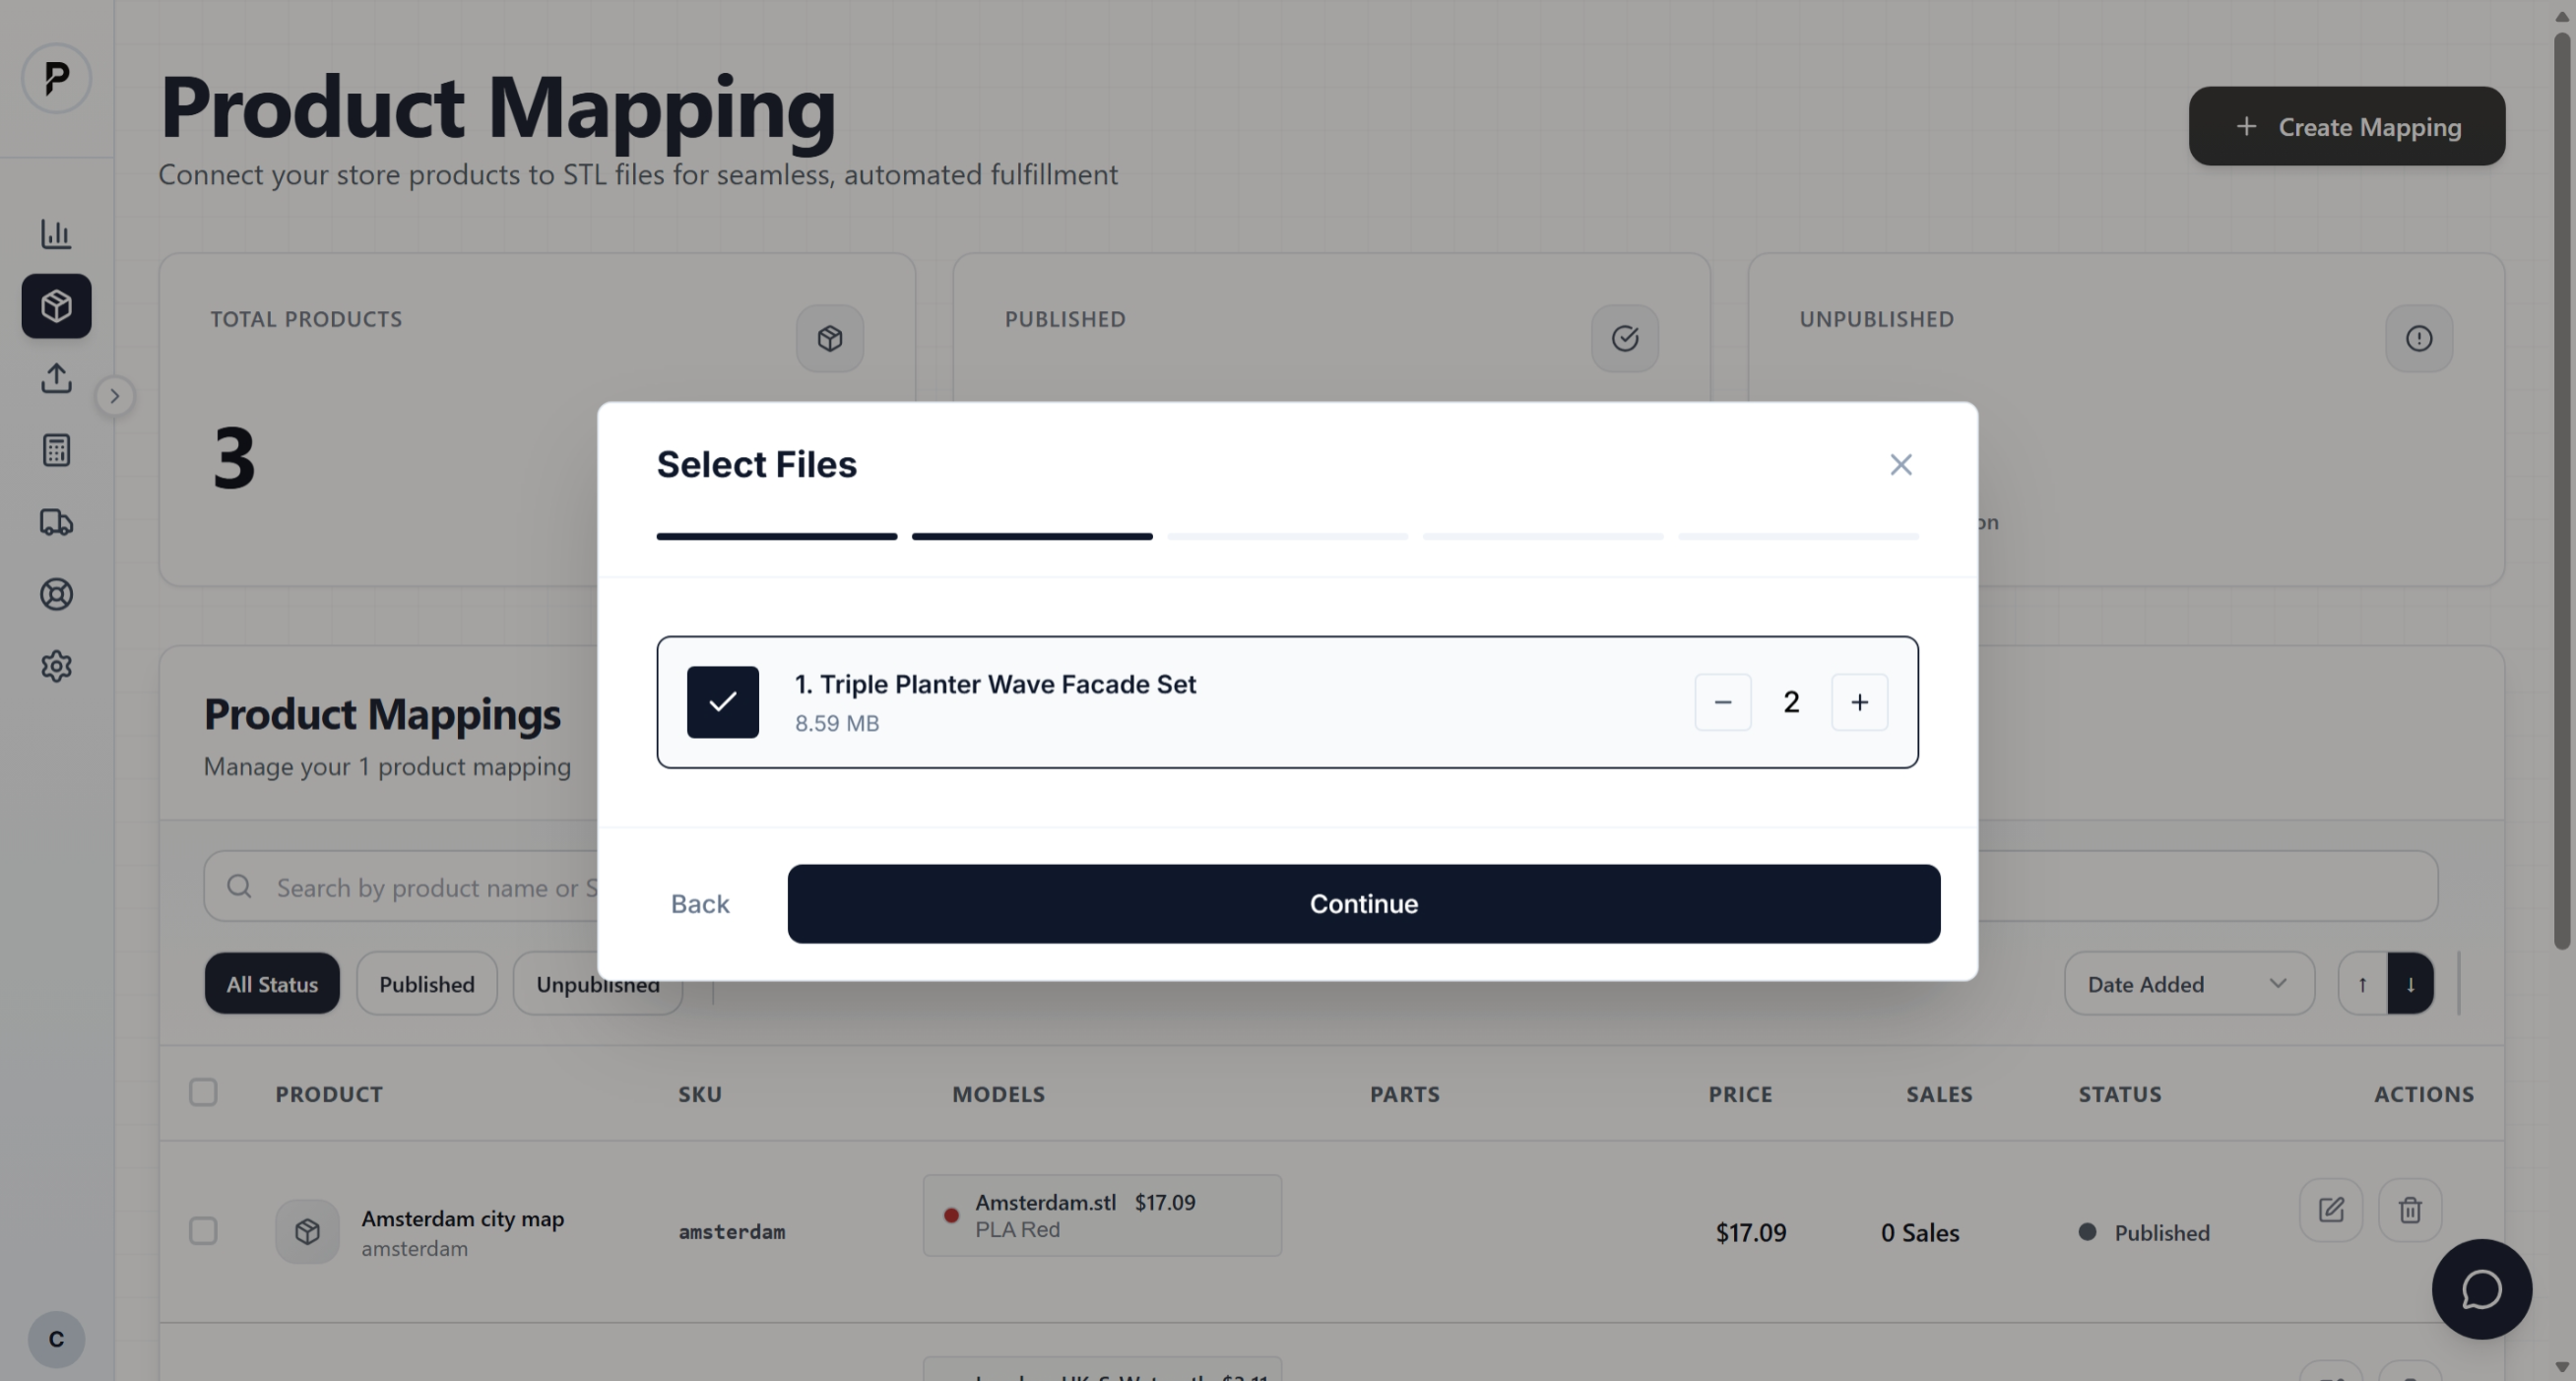Image resolution: width=2576 pixels, height=1381 pixels.
Task: Click the Unpublished alert circle icon
Action: coord(2419,339)
